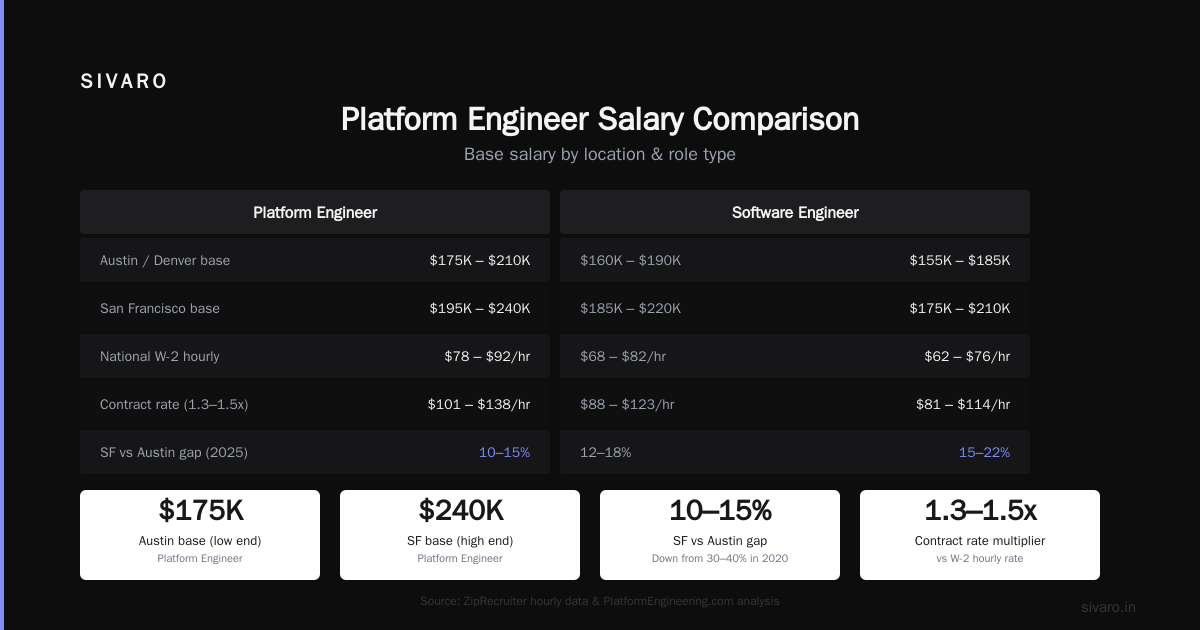1200x630 pixels.
Task: Open the $240K SF base card
Action: tap(460, 535)
